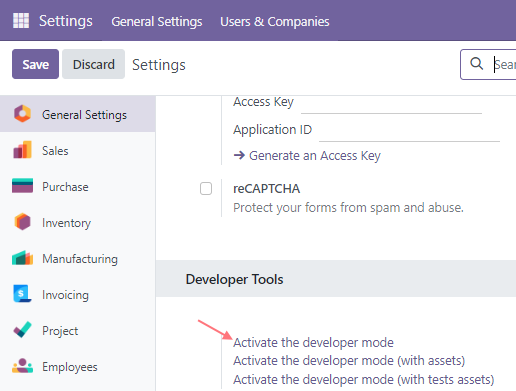Open the Users & Companies menu
This screenshot has height=391, width=516.
click(x=275, y=22)
